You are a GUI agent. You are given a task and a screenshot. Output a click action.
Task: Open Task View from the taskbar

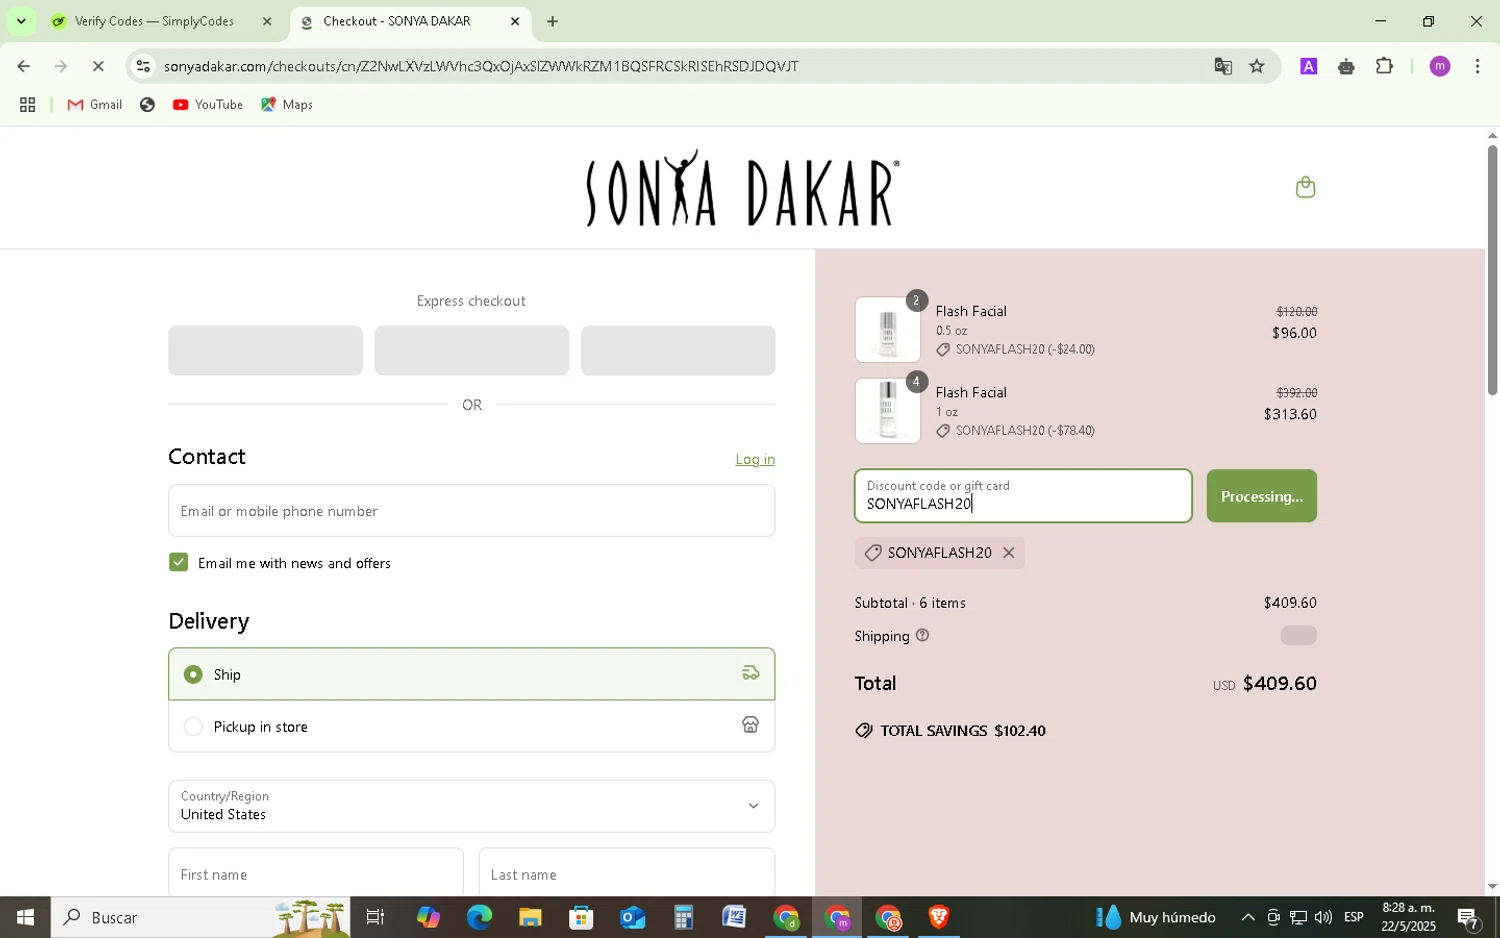(375, 917)
